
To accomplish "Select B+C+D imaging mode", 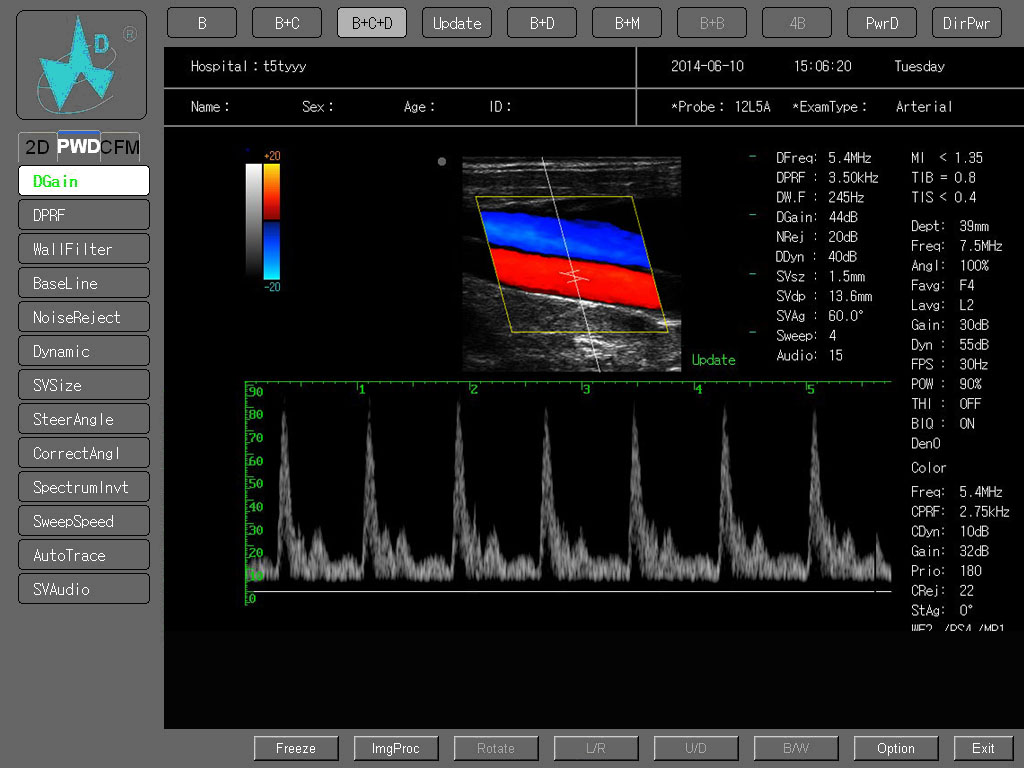I will pyautogui.click(x=372, y=23).
